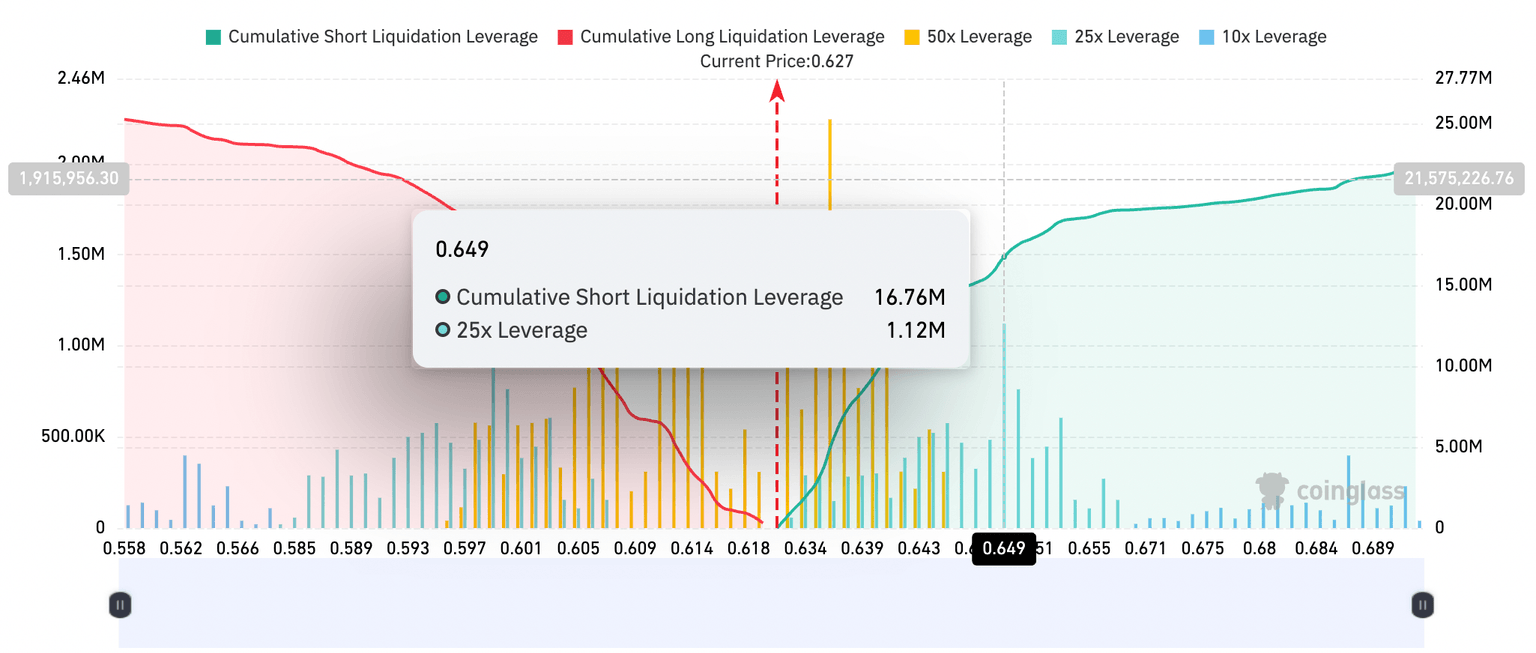Viewport: 1536px width, 653px height.
Task: Click the 0.649 tooltip header
Action: 462,249
